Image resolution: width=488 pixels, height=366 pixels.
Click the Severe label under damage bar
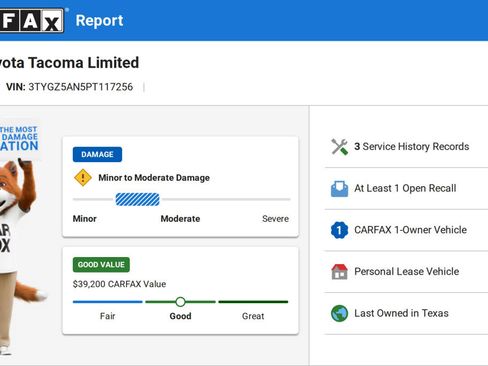(275, 219)
